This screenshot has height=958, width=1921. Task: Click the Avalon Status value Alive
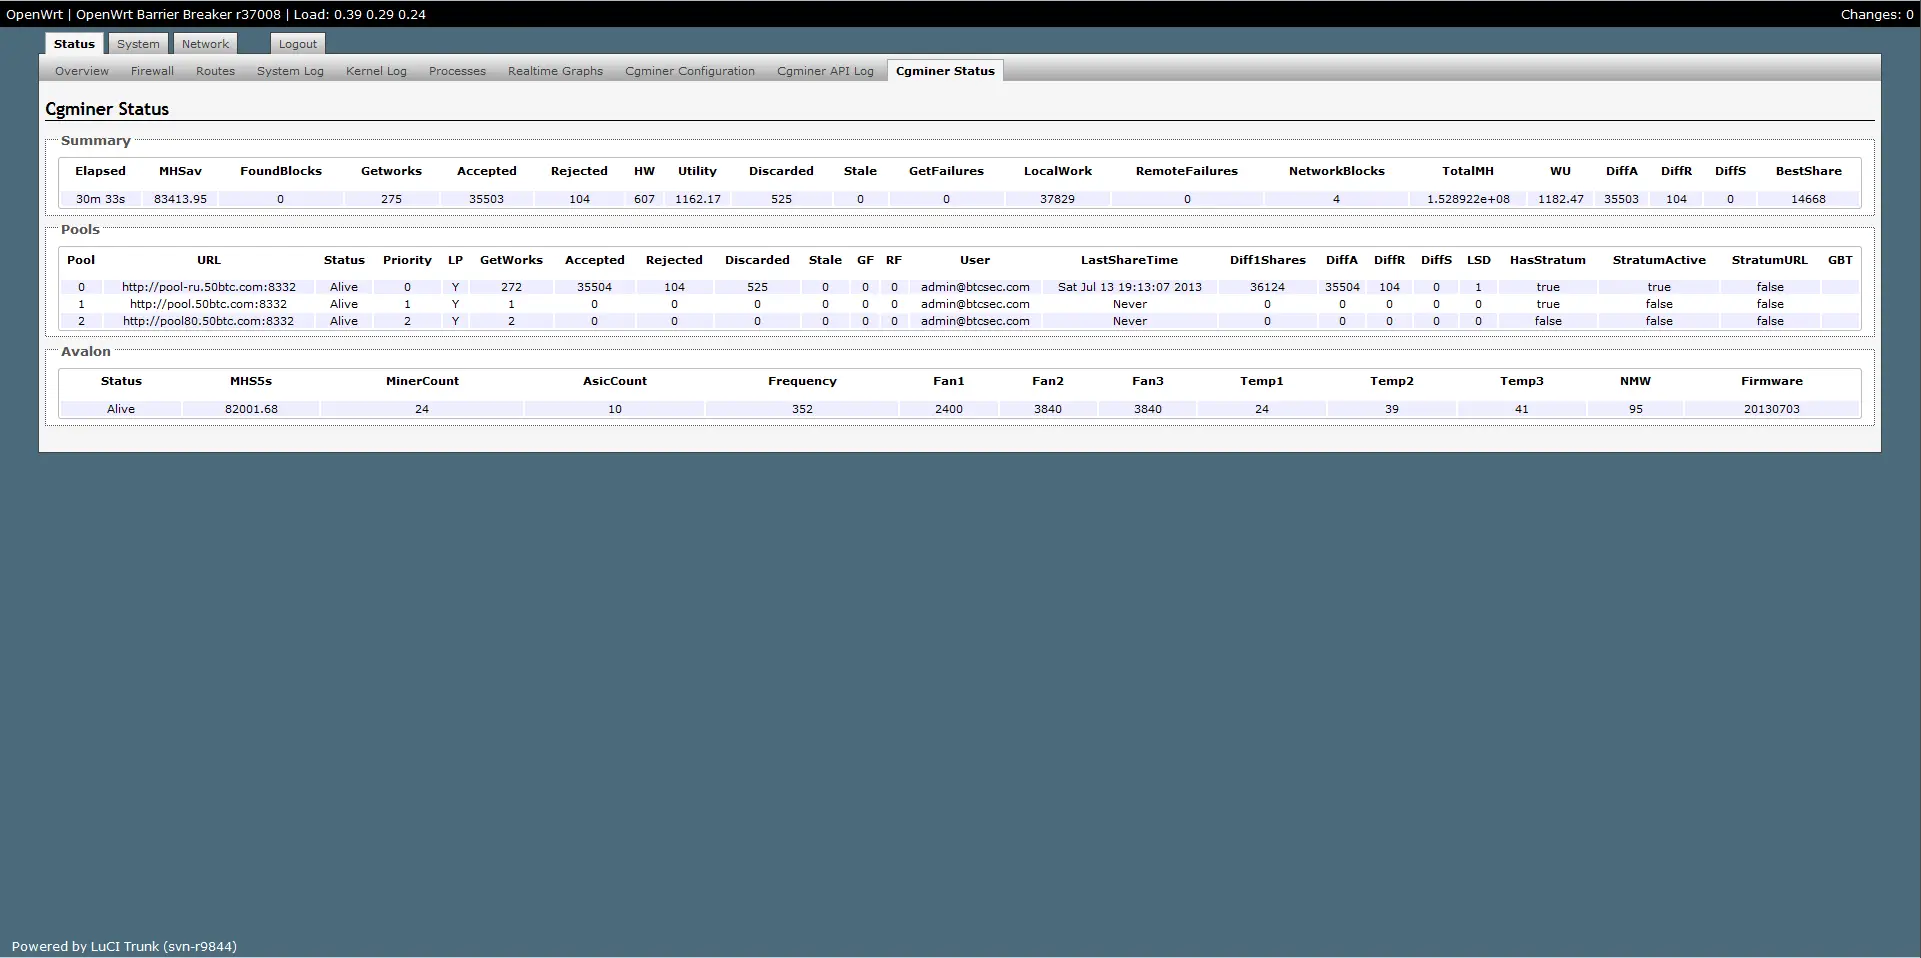pyautogui.click(x=121, y=409)
